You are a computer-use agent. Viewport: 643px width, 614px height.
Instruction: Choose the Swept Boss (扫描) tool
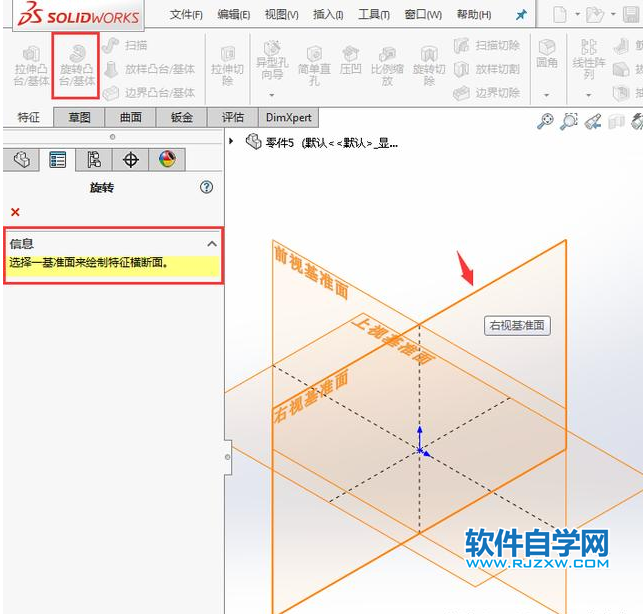pos(125,45)
